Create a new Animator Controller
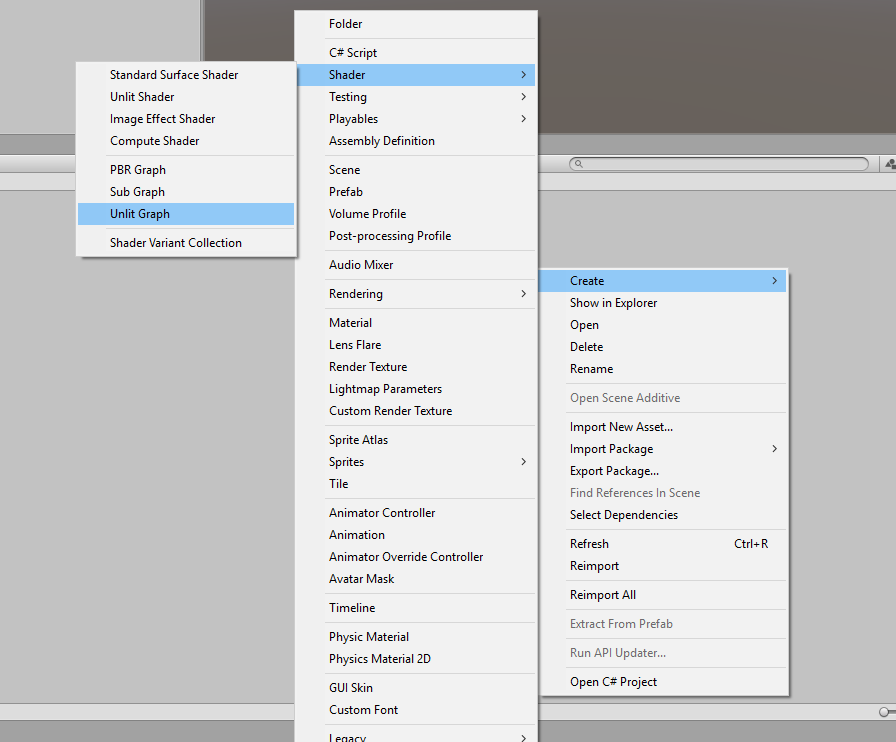This screenshot has width=896, height=742. (x=382, y=513)
